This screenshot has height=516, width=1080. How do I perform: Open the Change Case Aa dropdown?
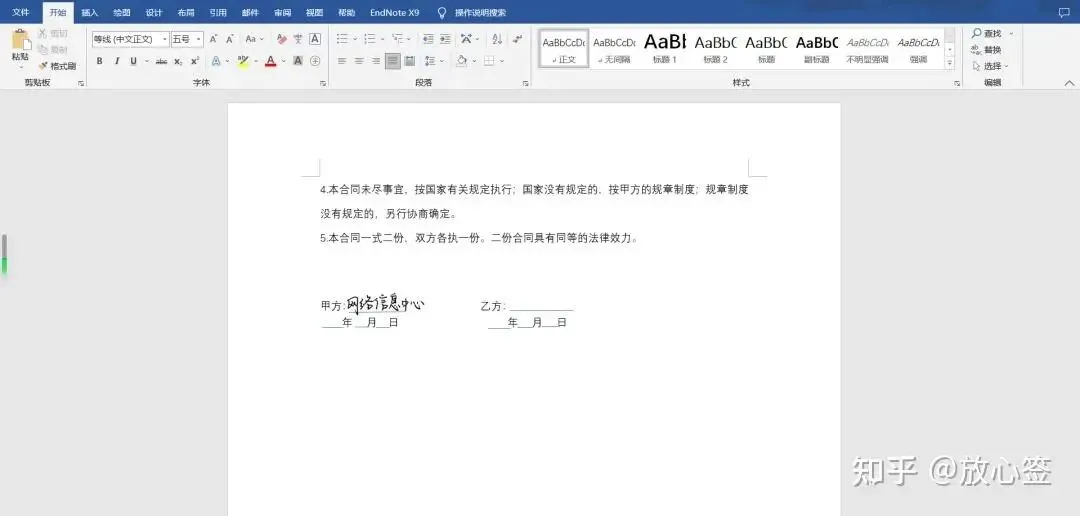pyautogui.click(x=254, y=39)
